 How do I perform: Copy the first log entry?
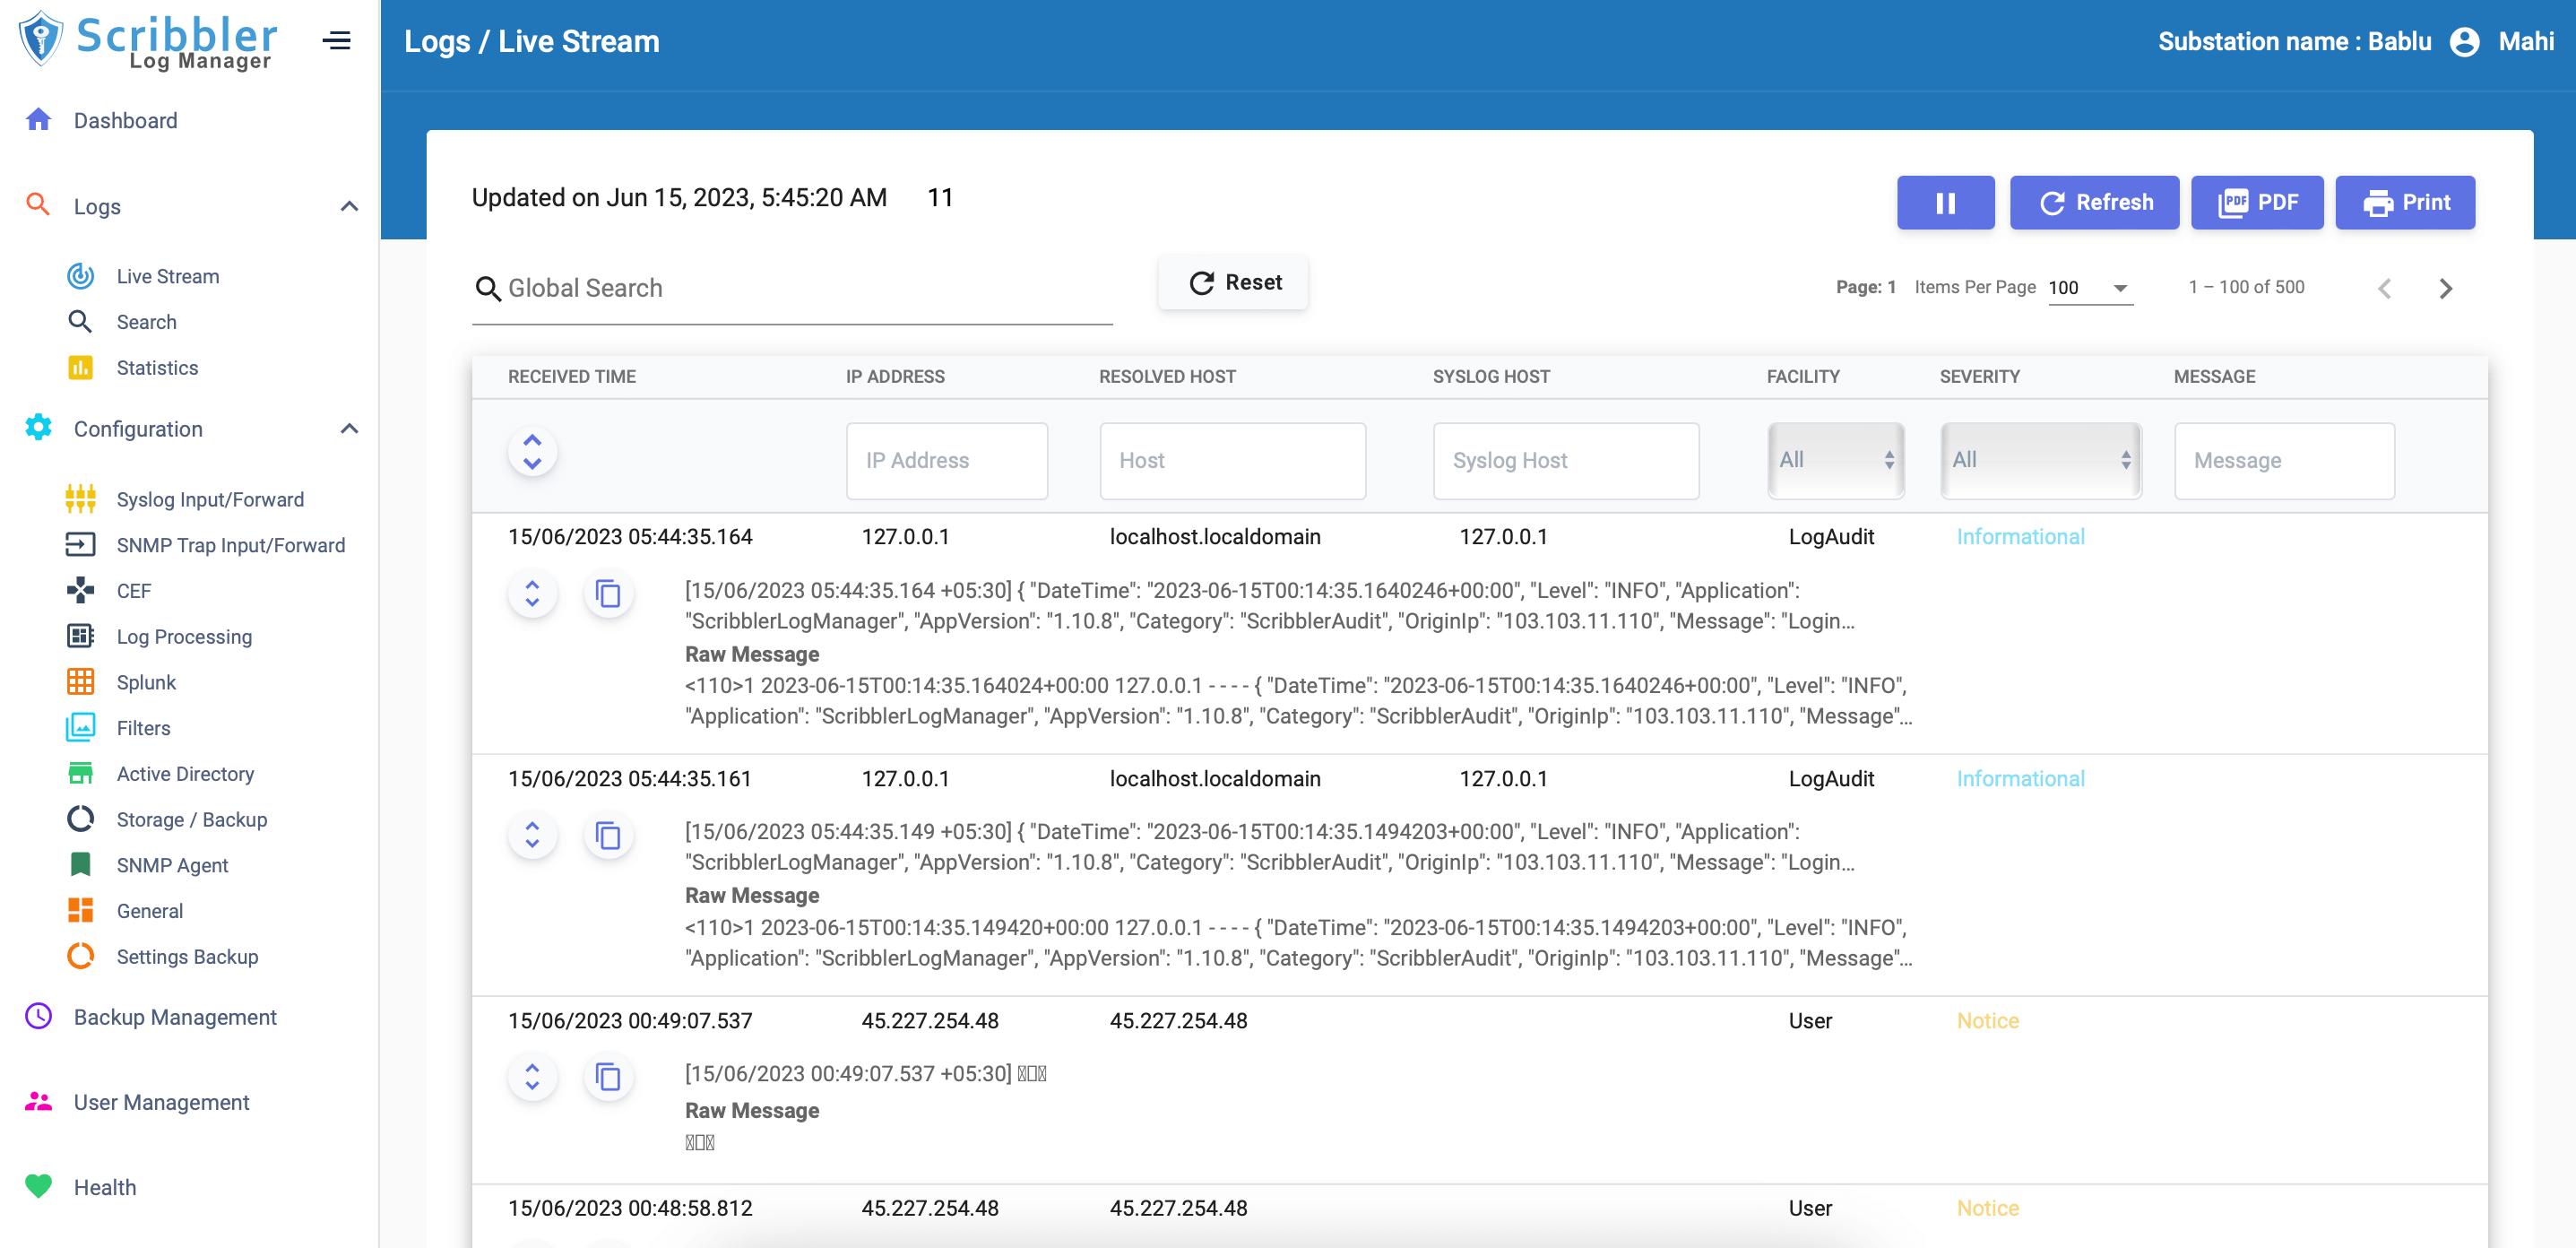point(609,593)
